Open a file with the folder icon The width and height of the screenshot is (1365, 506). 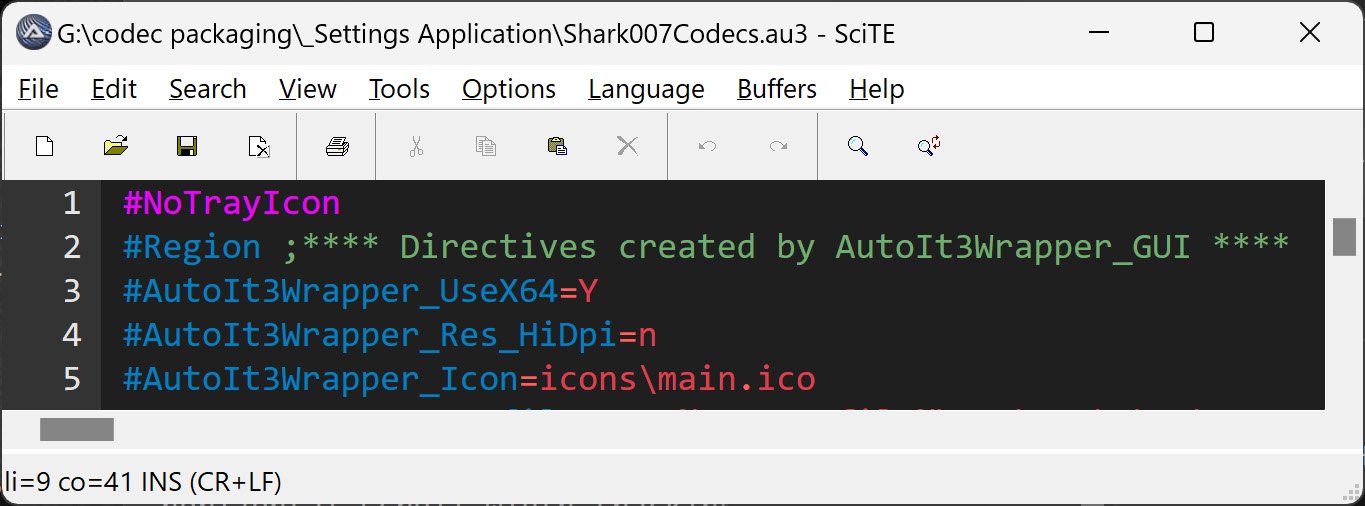click(x=116, y=147)
